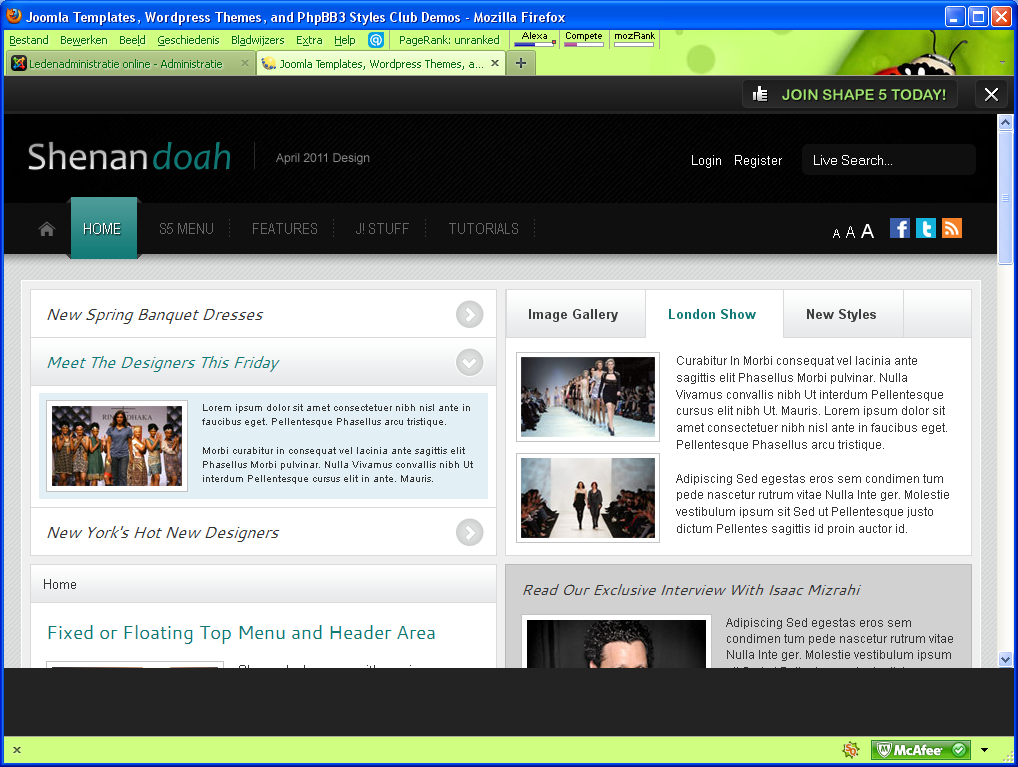Open the Geschiedenis menu
The image size is (1018, 767).
(x=188, y=40)
